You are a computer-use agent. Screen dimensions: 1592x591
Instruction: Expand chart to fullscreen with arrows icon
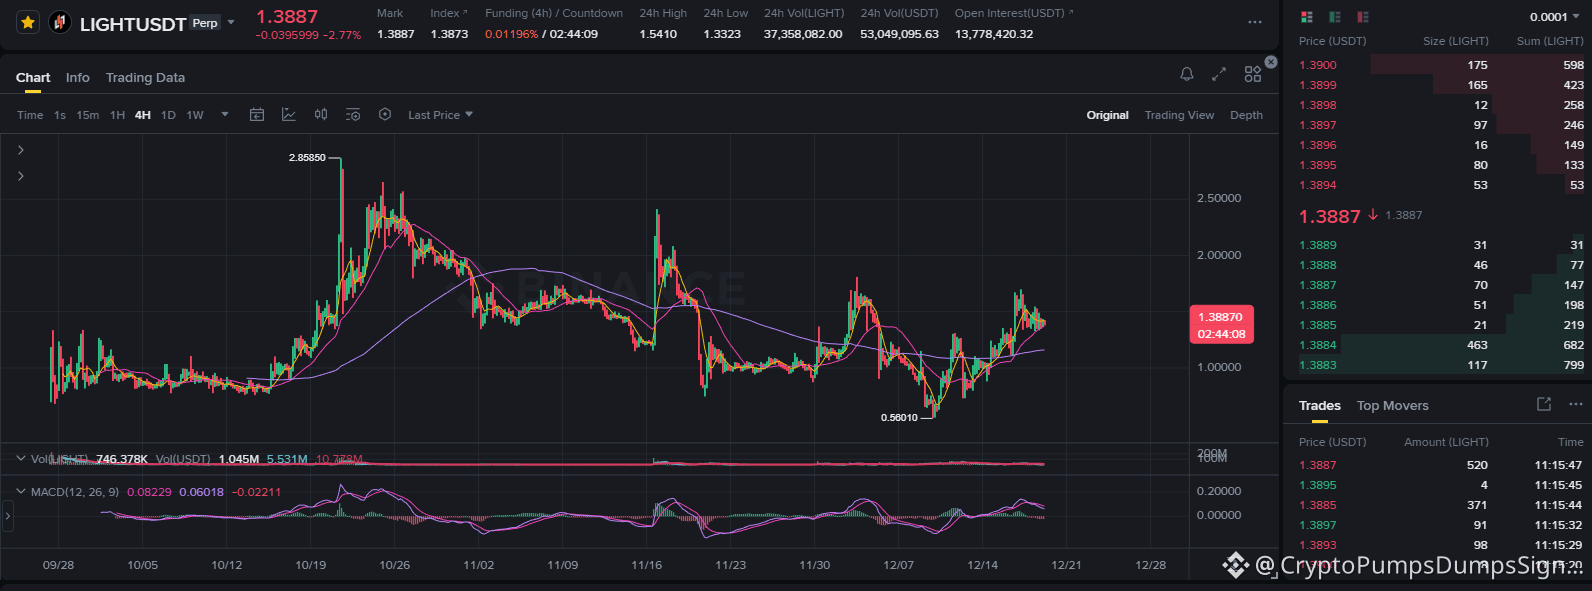1219,74
